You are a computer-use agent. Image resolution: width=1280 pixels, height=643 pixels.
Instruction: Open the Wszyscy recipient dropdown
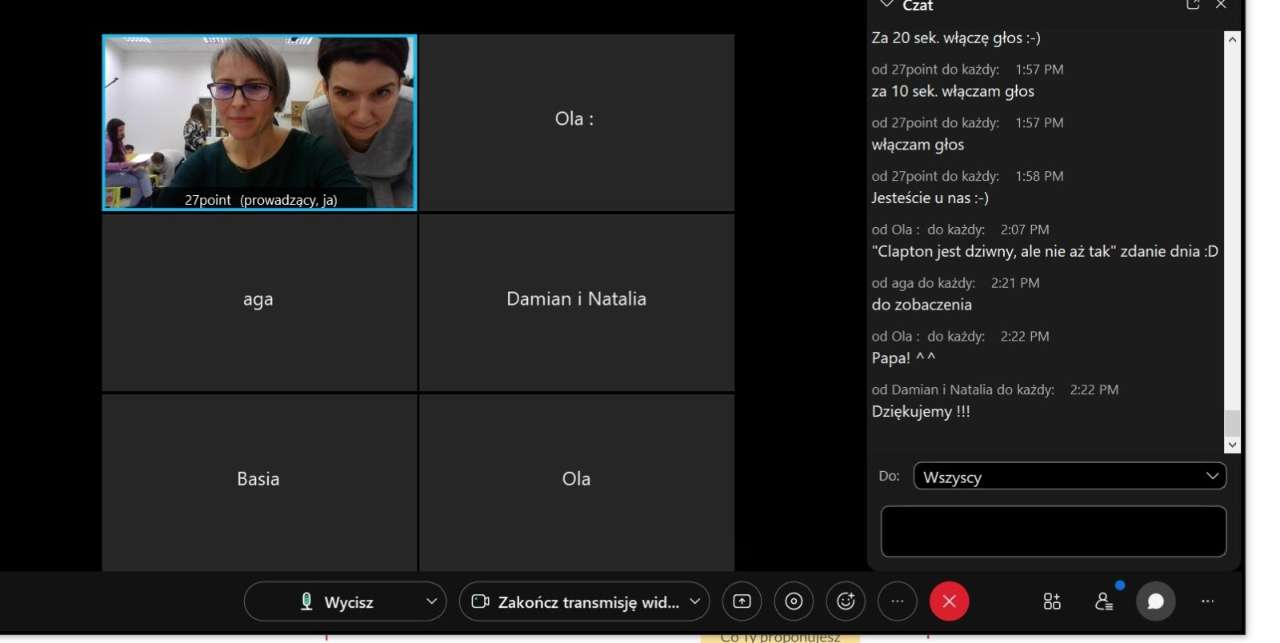click(1069, 477)
